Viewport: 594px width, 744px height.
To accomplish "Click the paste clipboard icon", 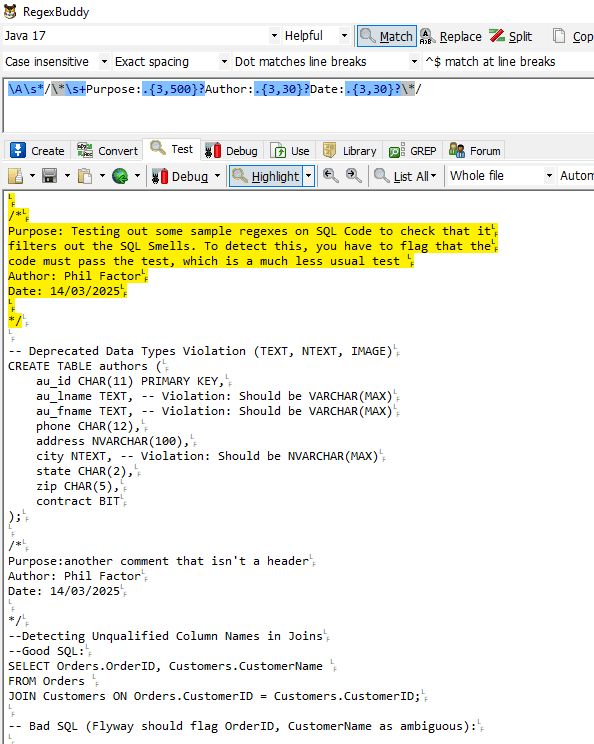I will coord(84,176).
